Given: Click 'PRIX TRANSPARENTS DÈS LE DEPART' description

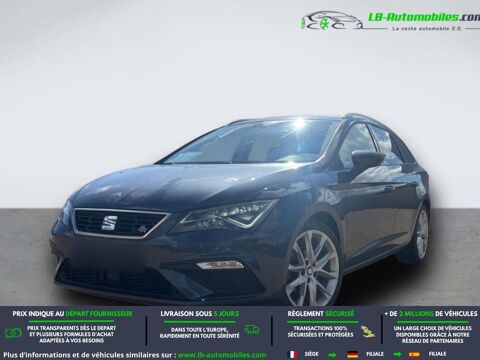Looking at the screenshot, I should point(71,334).
